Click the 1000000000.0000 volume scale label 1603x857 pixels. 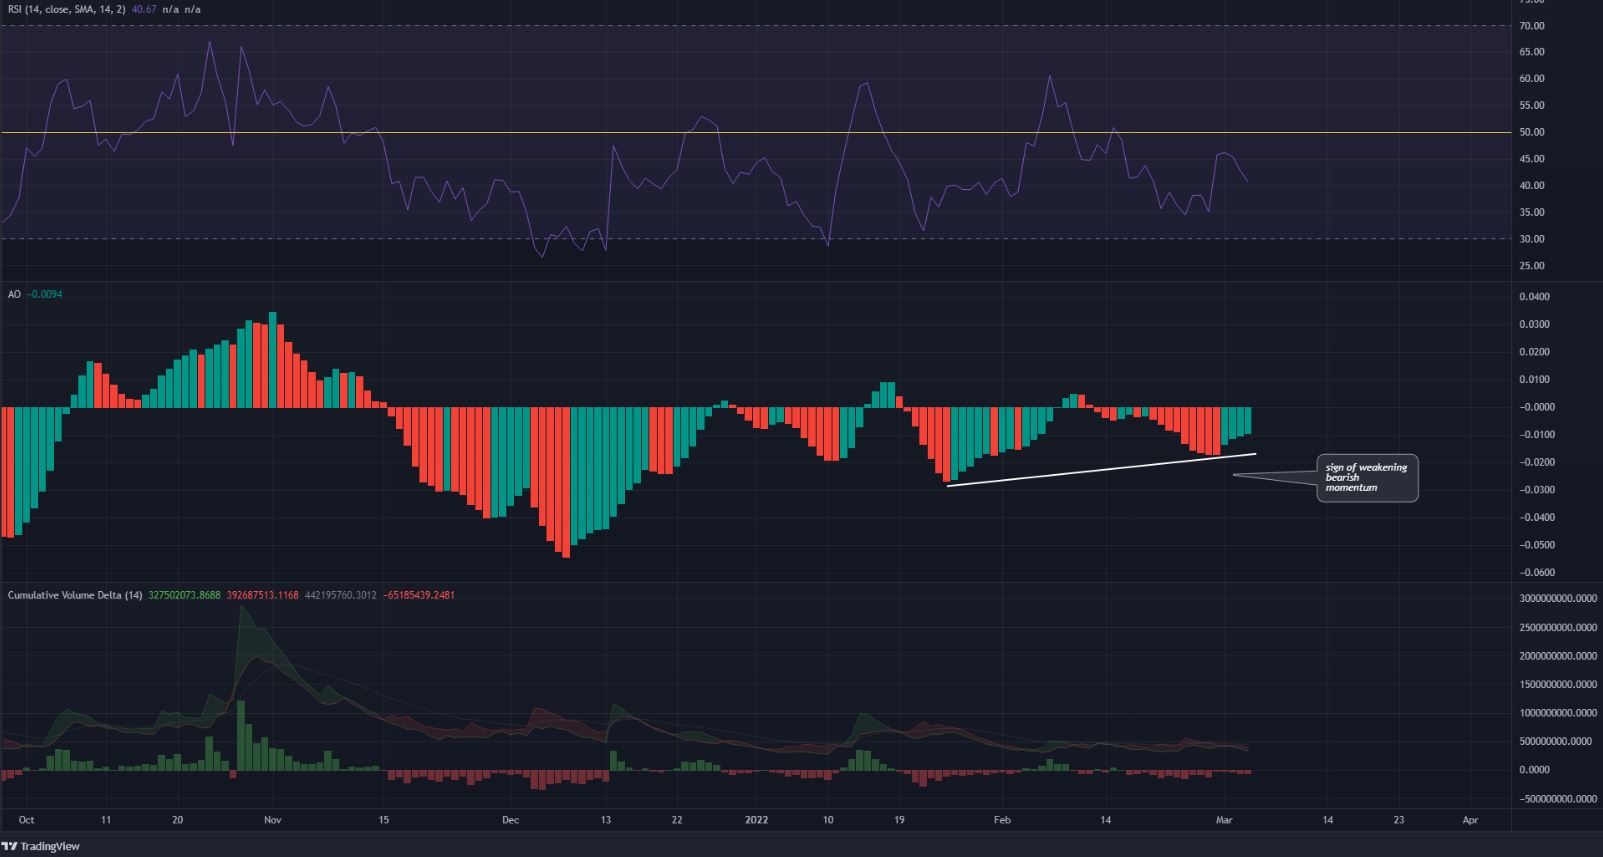1558,713
